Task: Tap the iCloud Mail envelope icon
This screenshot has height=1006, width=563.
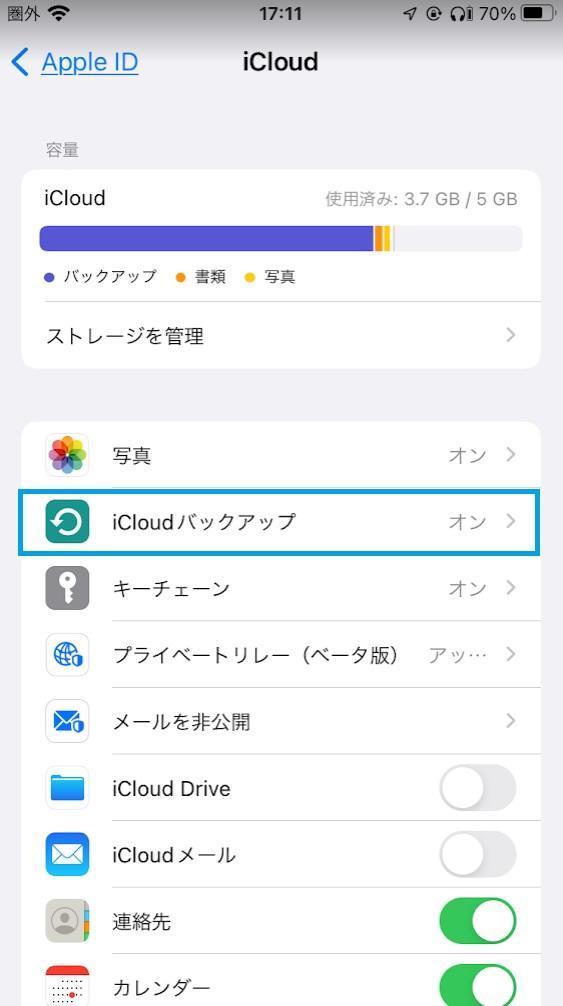Action: 67,855
